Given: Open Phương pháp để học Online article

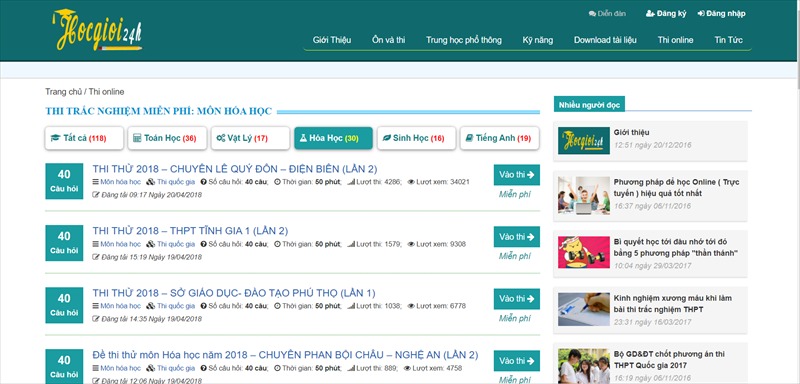Looking at the screenshot, I should pos(676,188).
